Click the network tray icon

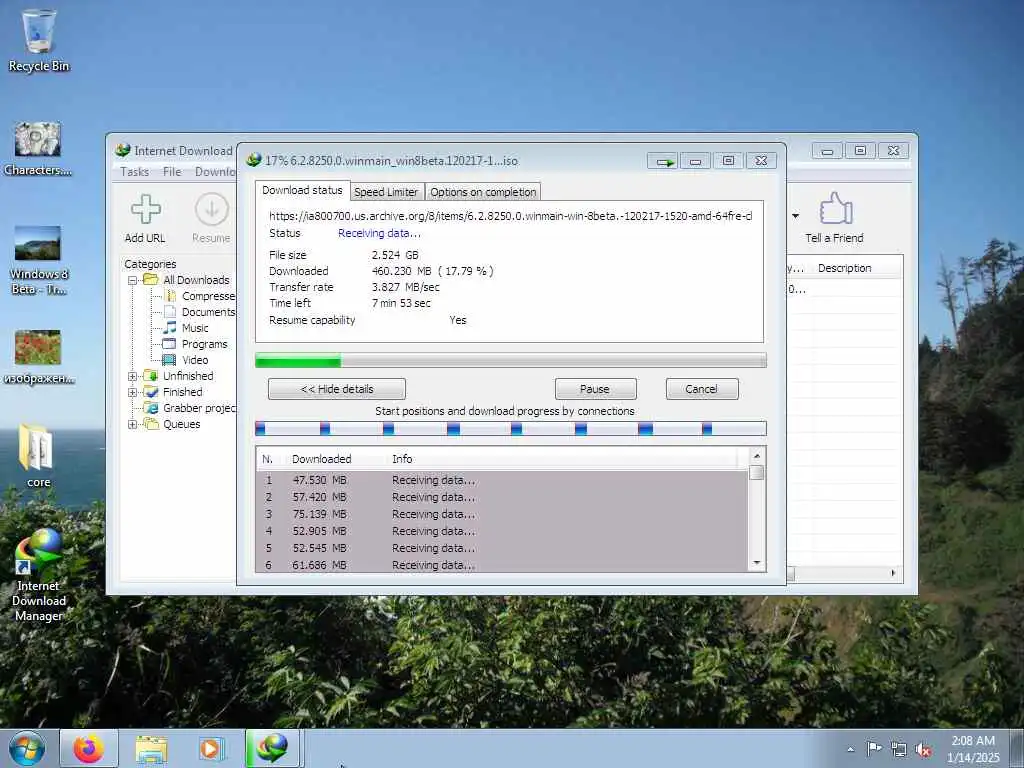[899, 749]
